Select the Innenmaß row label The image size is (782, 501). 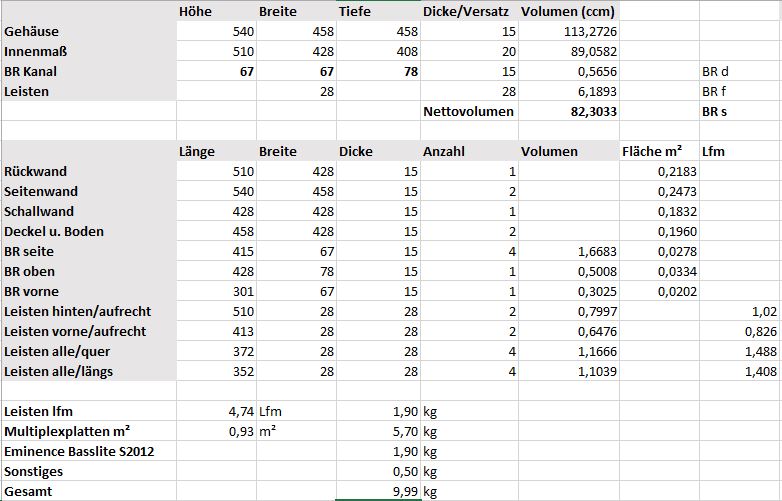[x=89, y=51]
